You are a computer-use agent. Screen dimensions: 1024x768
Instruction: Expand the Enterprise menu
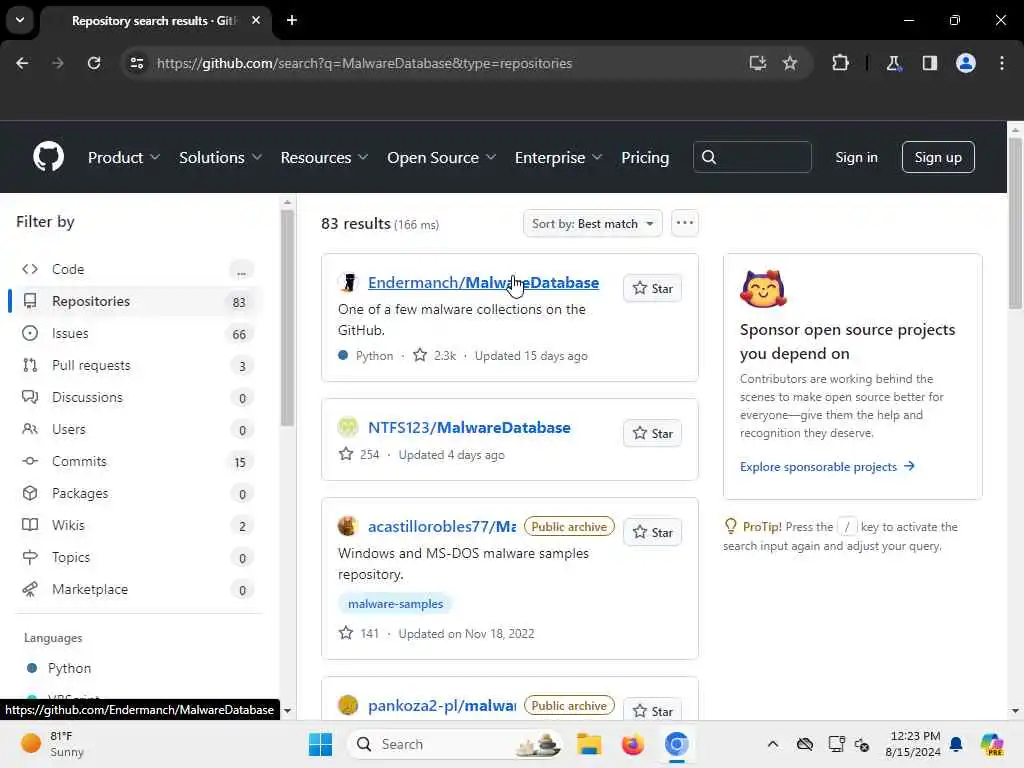(x=558, y=157)
